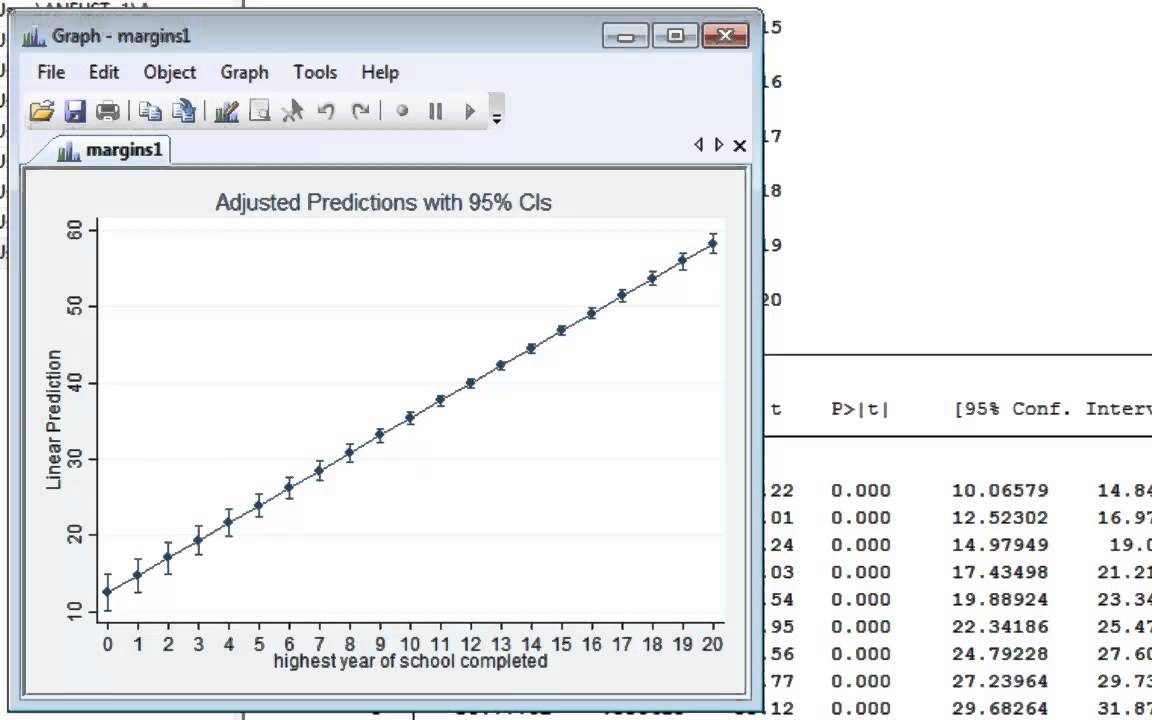Minimize the Graph - margins1 window
1152x720 pixels.
click(x=625, y=35)
